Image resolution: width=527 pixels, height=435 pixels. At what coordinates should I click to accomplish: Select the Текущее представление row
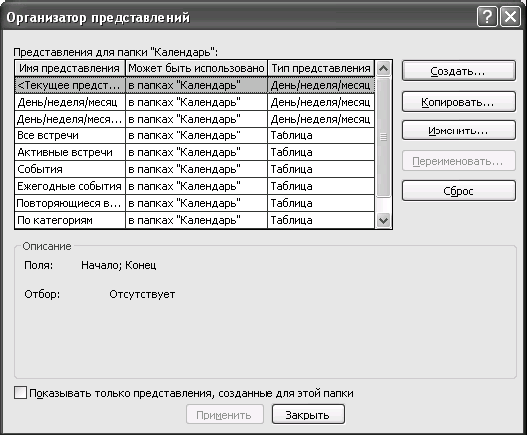click(x=195, y=85)
